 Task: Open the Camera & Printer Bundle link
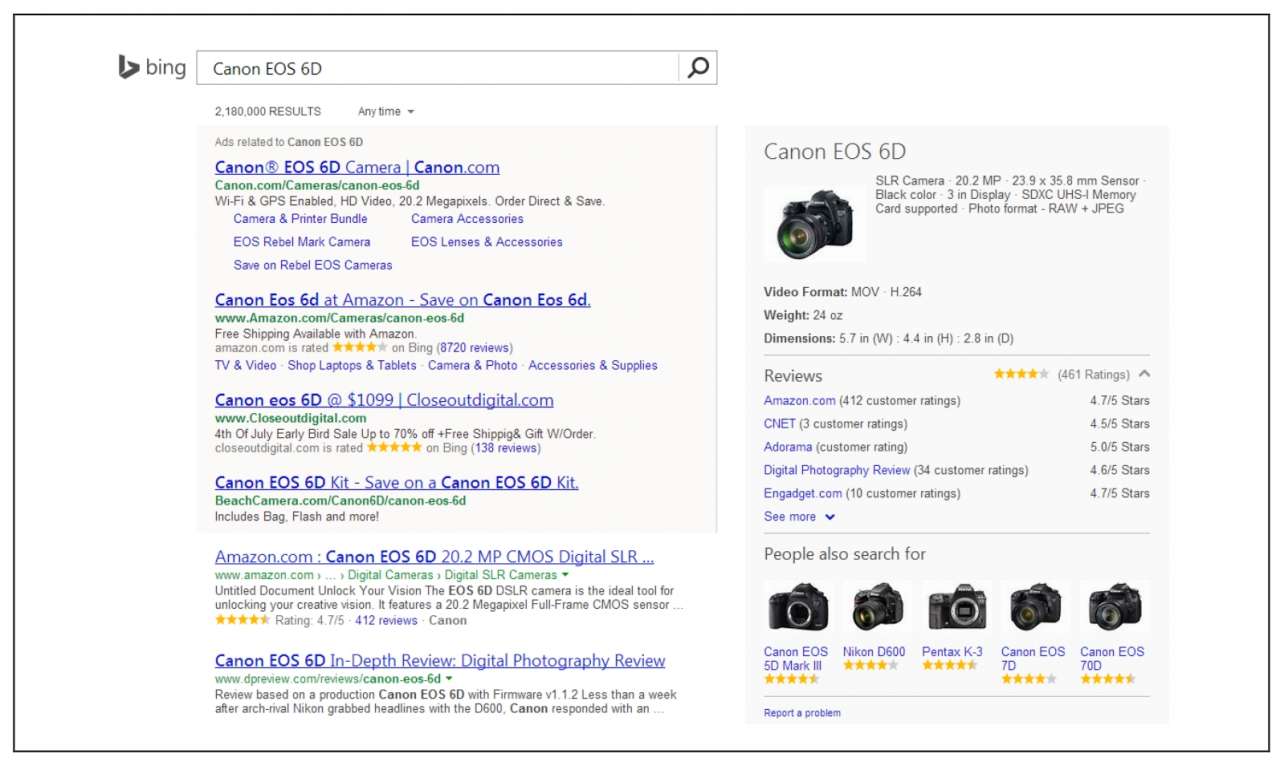[300, 219]
